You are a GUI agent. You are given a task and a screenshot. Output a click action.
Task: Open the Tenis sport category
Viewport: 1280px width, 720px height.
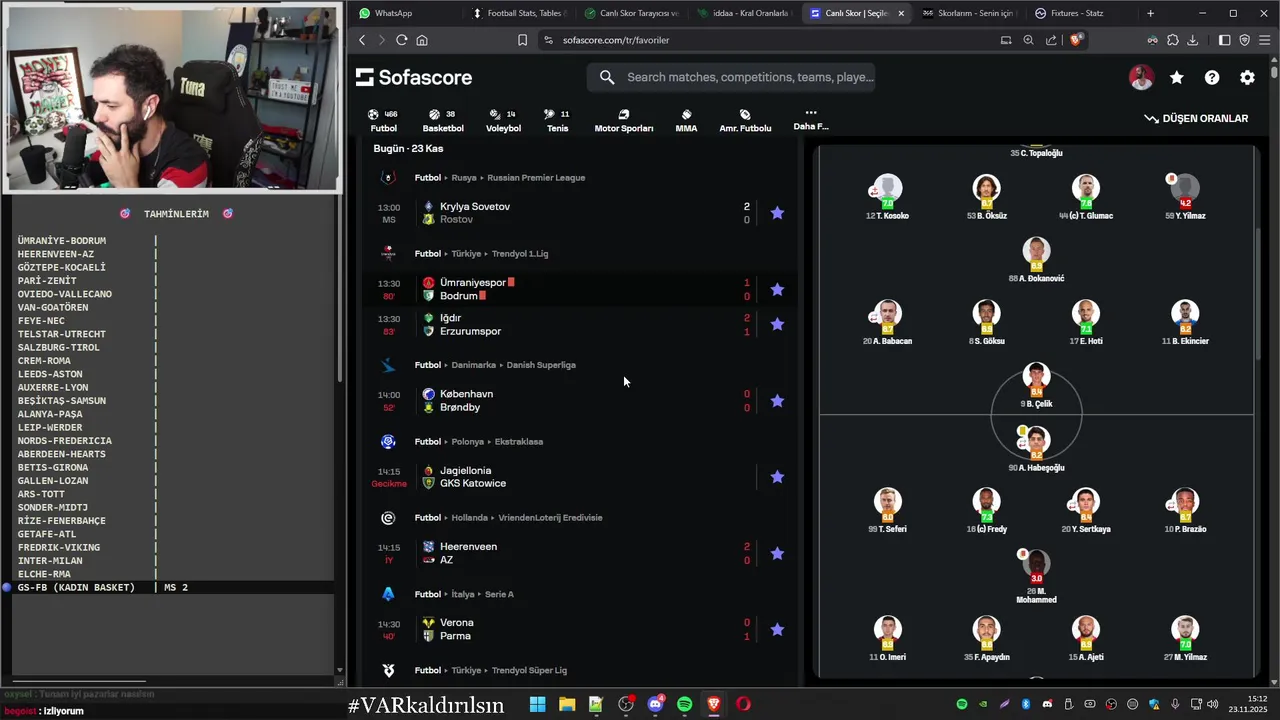pyautogui.click(x=557, y=121)
